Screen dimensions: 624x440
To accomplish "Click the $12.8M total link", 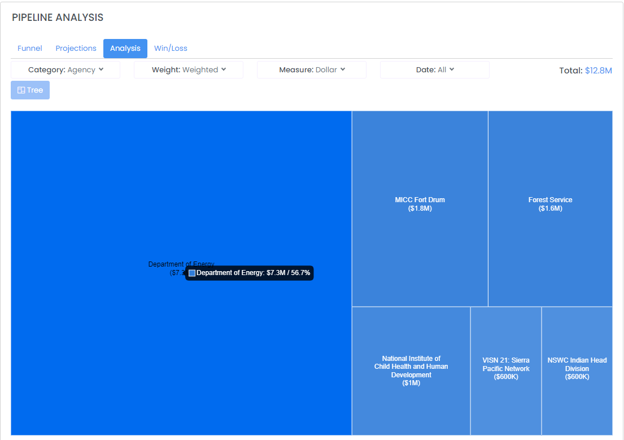I will (598, 70).
